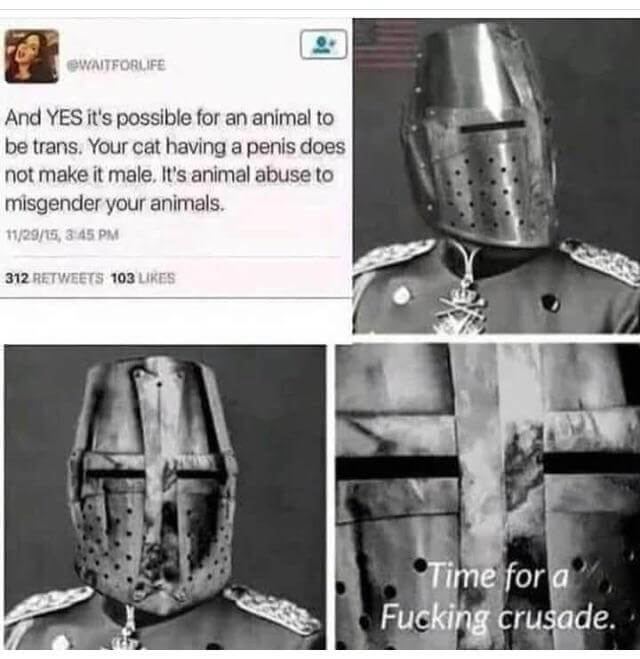The image size is (640, 659).
Task: Open the tweet author's profile picture
Action: [x=32, y=56]
